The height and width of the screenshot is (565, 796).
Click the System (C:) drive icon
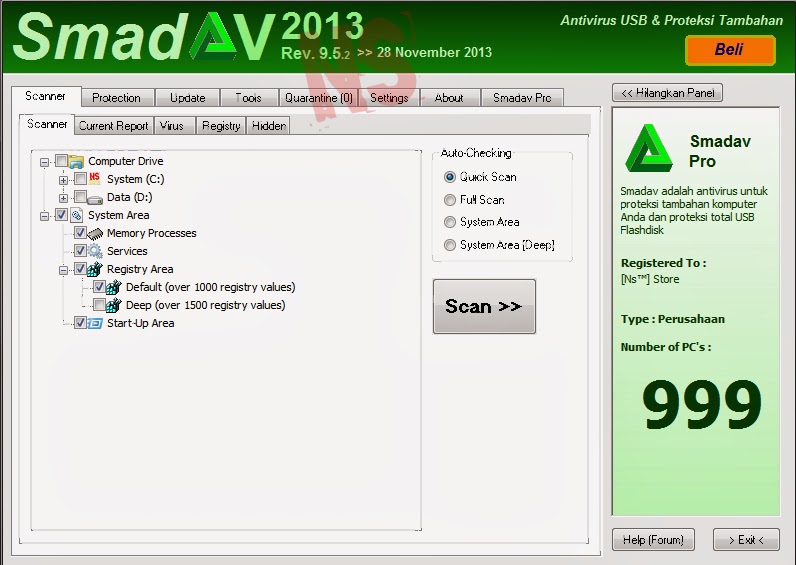tap(95, 179)
